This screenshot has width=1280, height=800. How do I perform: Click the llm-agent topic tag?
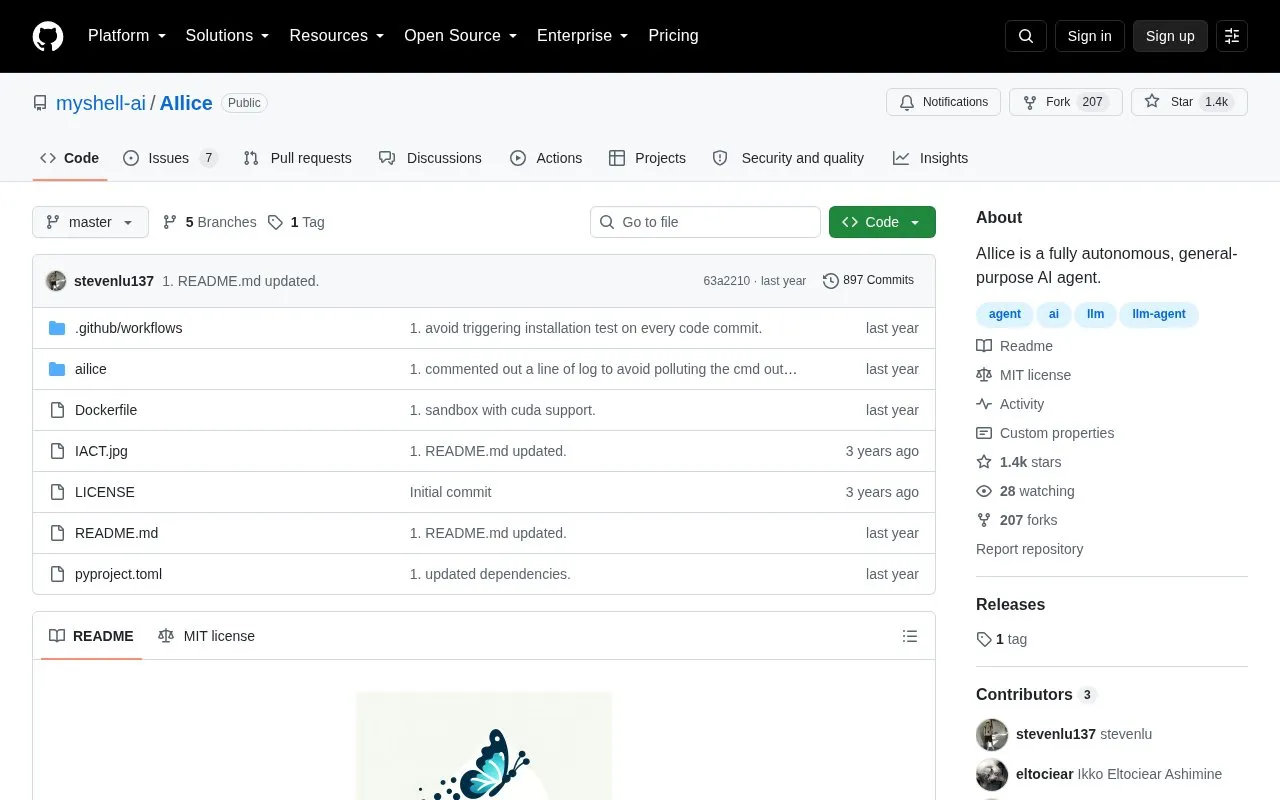1159,314
